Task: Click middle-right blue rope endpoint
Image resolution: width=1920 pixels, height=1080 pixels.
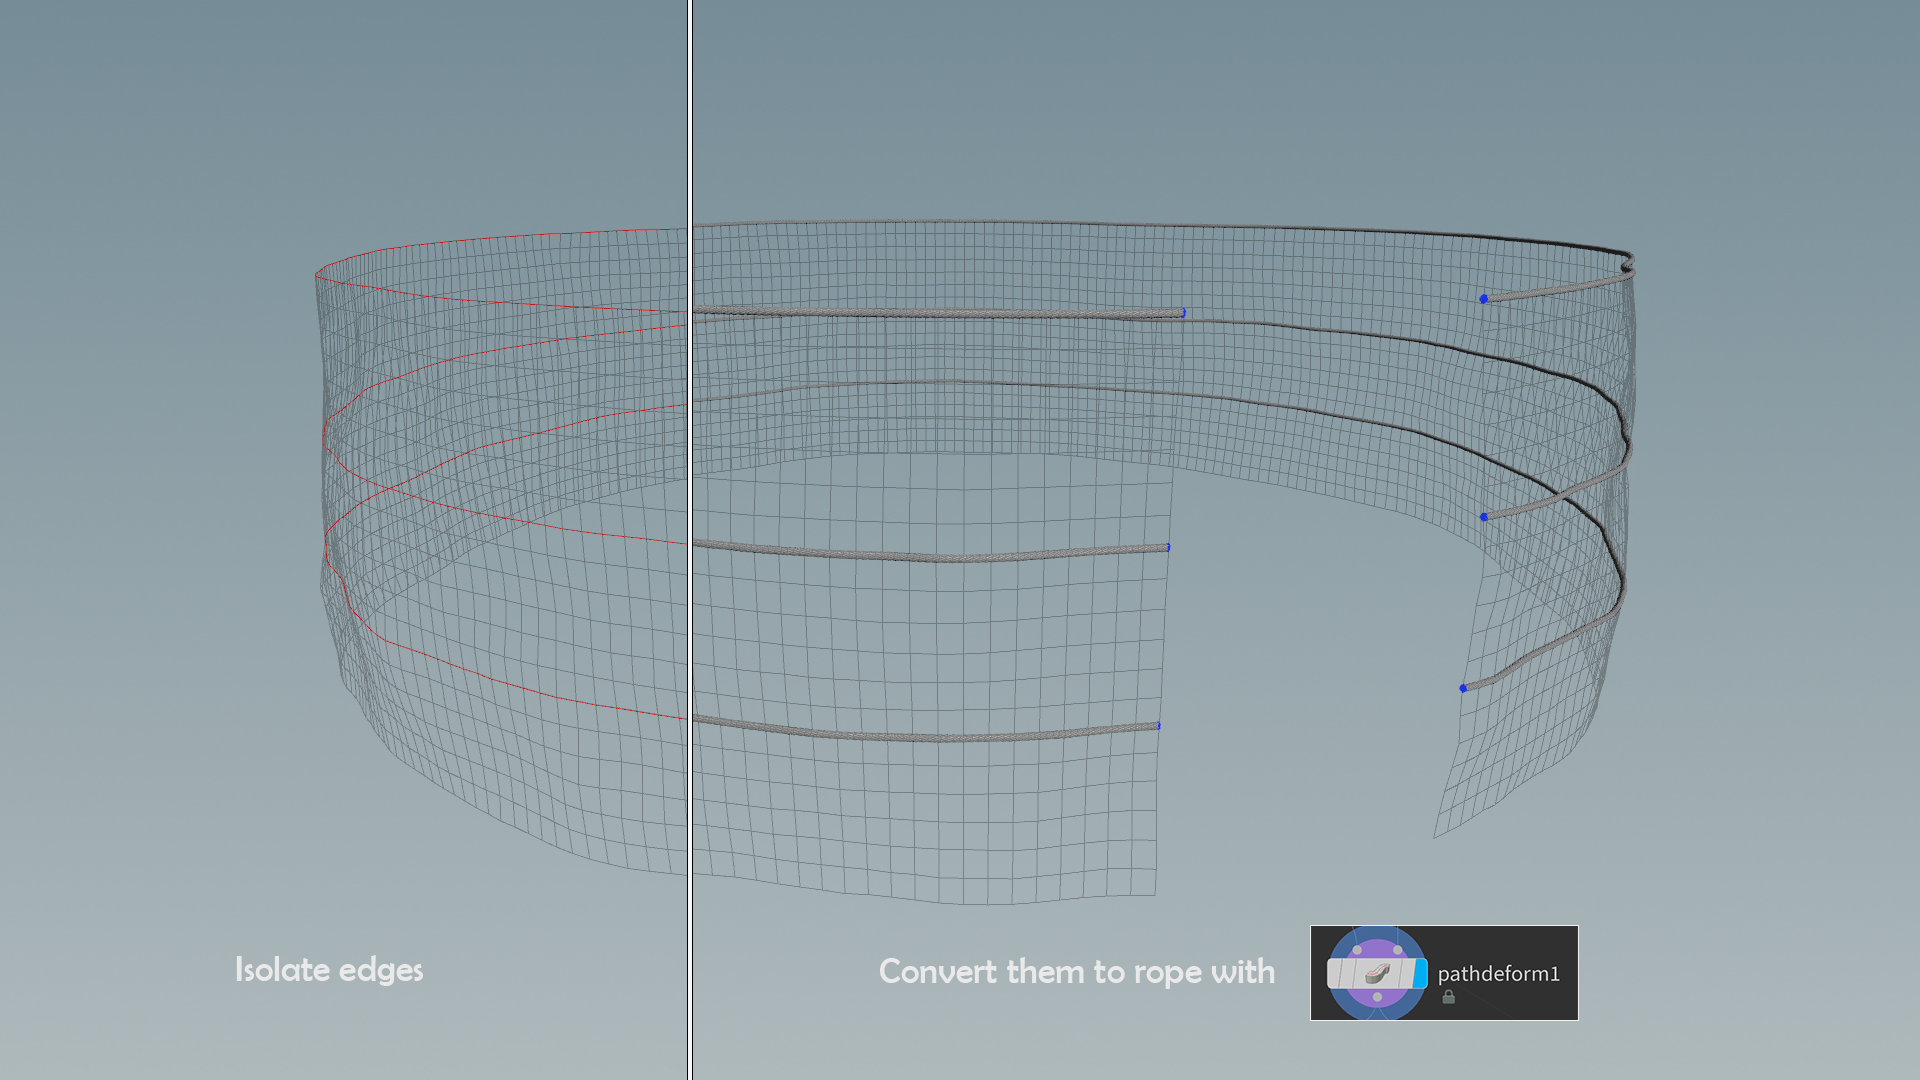Action: tap(1484, 517)
